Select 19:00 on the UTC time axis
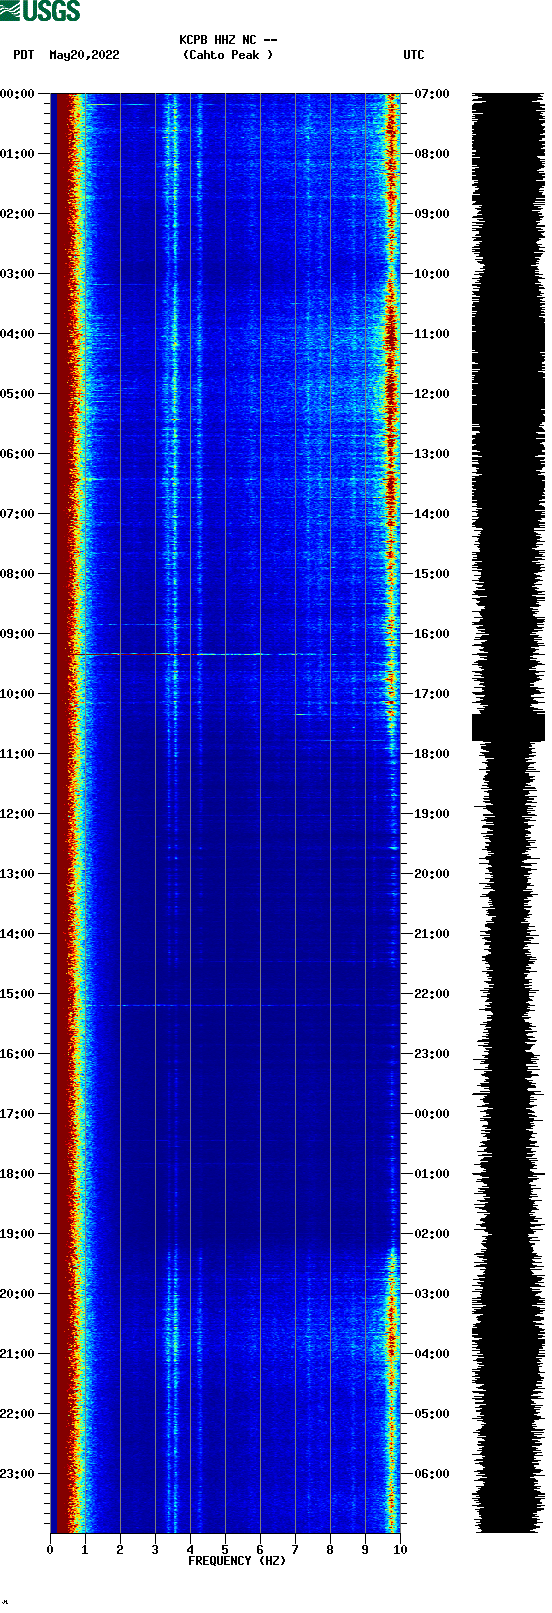This screenshot has width=552, height=1613. 432,814
